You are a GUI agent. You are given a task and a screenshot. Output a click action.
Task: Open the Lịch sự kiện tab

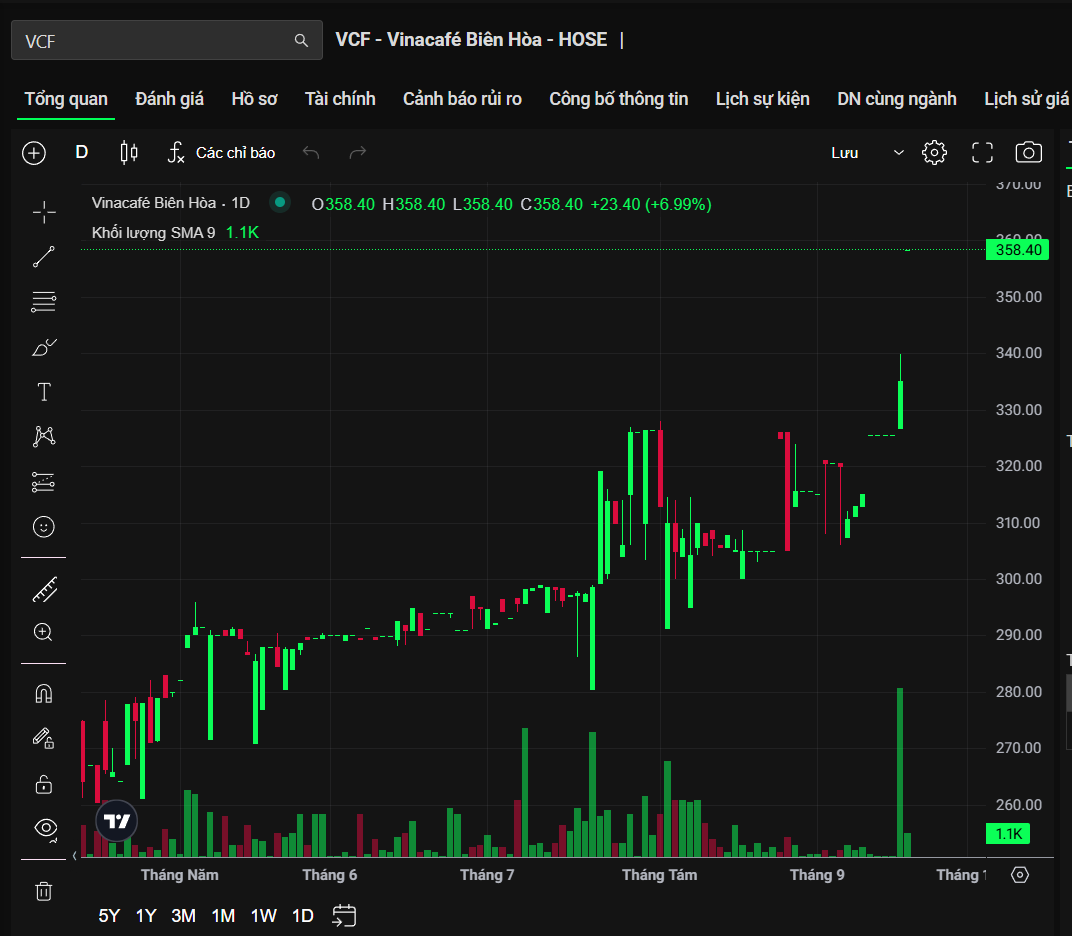[762, 99]
